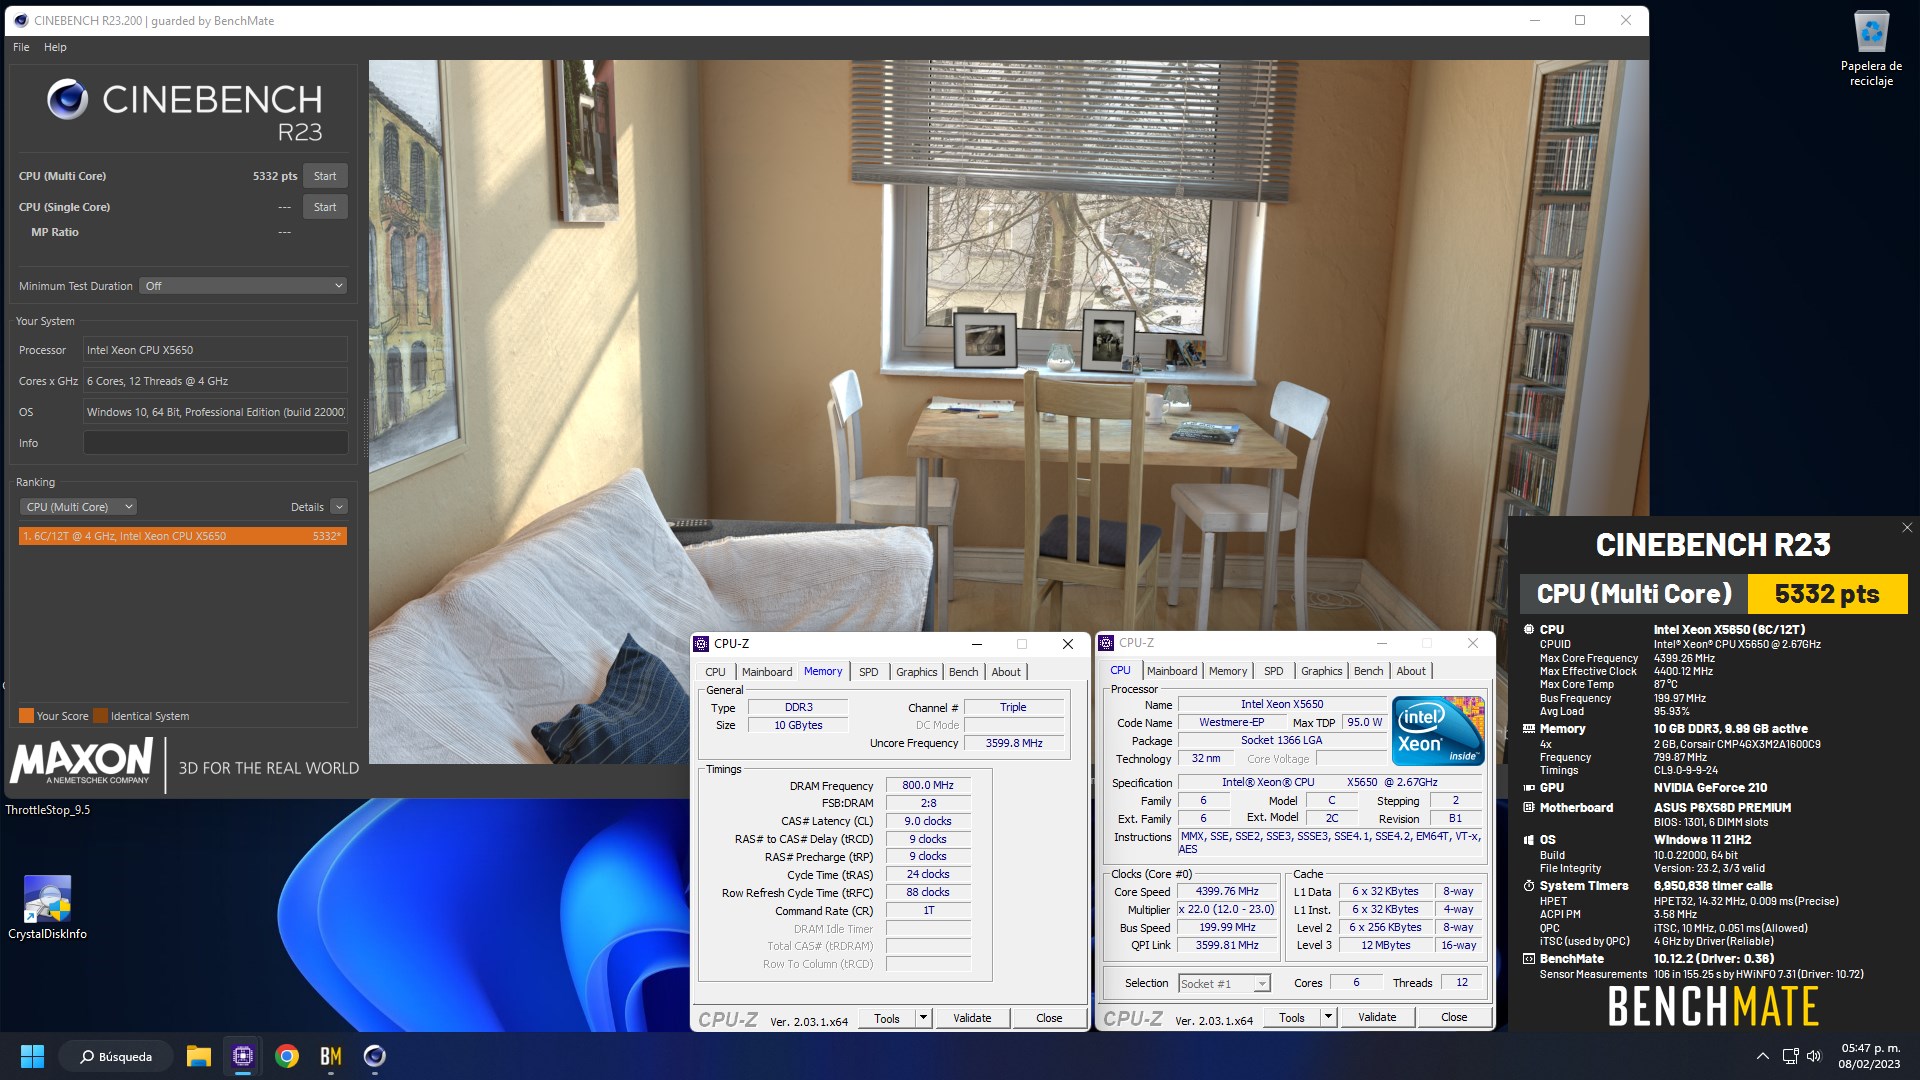
Task: Start the CPU Multi Core test
Action: coord(325,176)
